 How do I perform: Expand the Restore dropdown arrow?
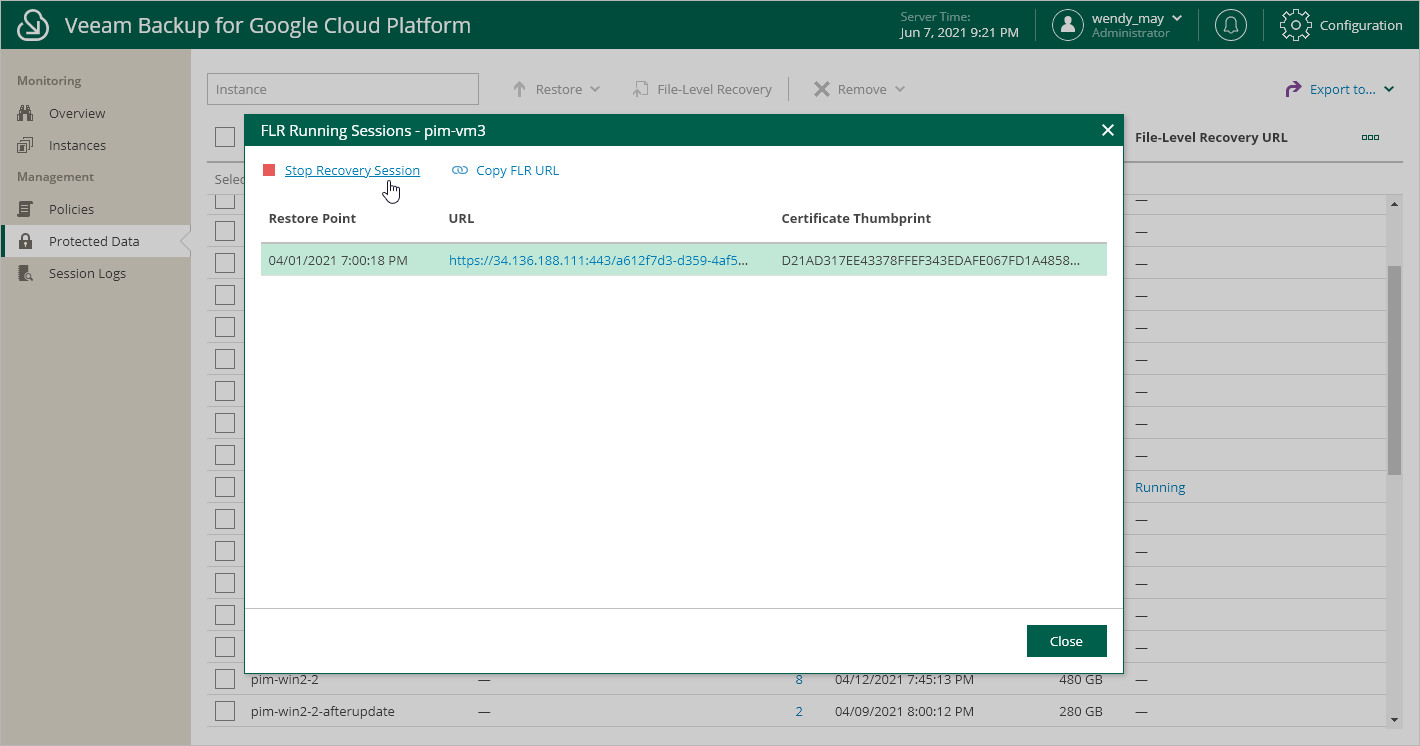pyautogui.click(x=595, y=89)
